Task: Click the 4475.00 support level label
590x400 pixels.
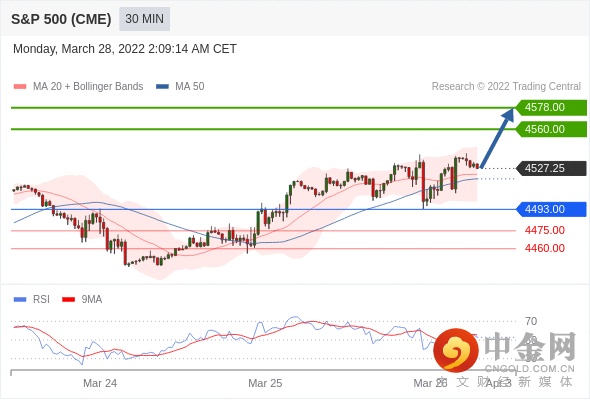Action: (x=545, y=230)
